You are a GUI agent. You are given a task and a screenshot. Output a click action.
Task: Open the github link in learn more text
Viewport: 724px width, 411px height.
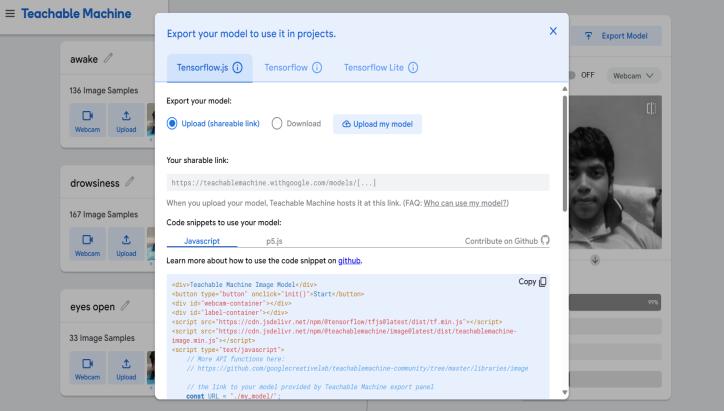349,260
